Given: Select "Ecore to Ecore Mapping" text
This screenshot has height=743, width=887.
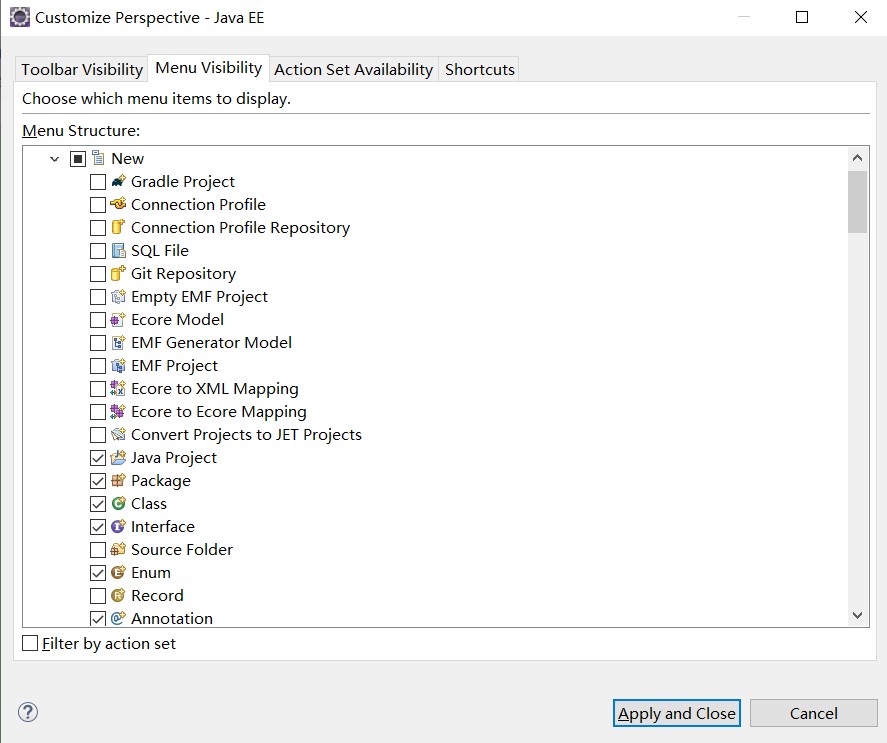Looking at the screenshot, I should coord(219,412).
